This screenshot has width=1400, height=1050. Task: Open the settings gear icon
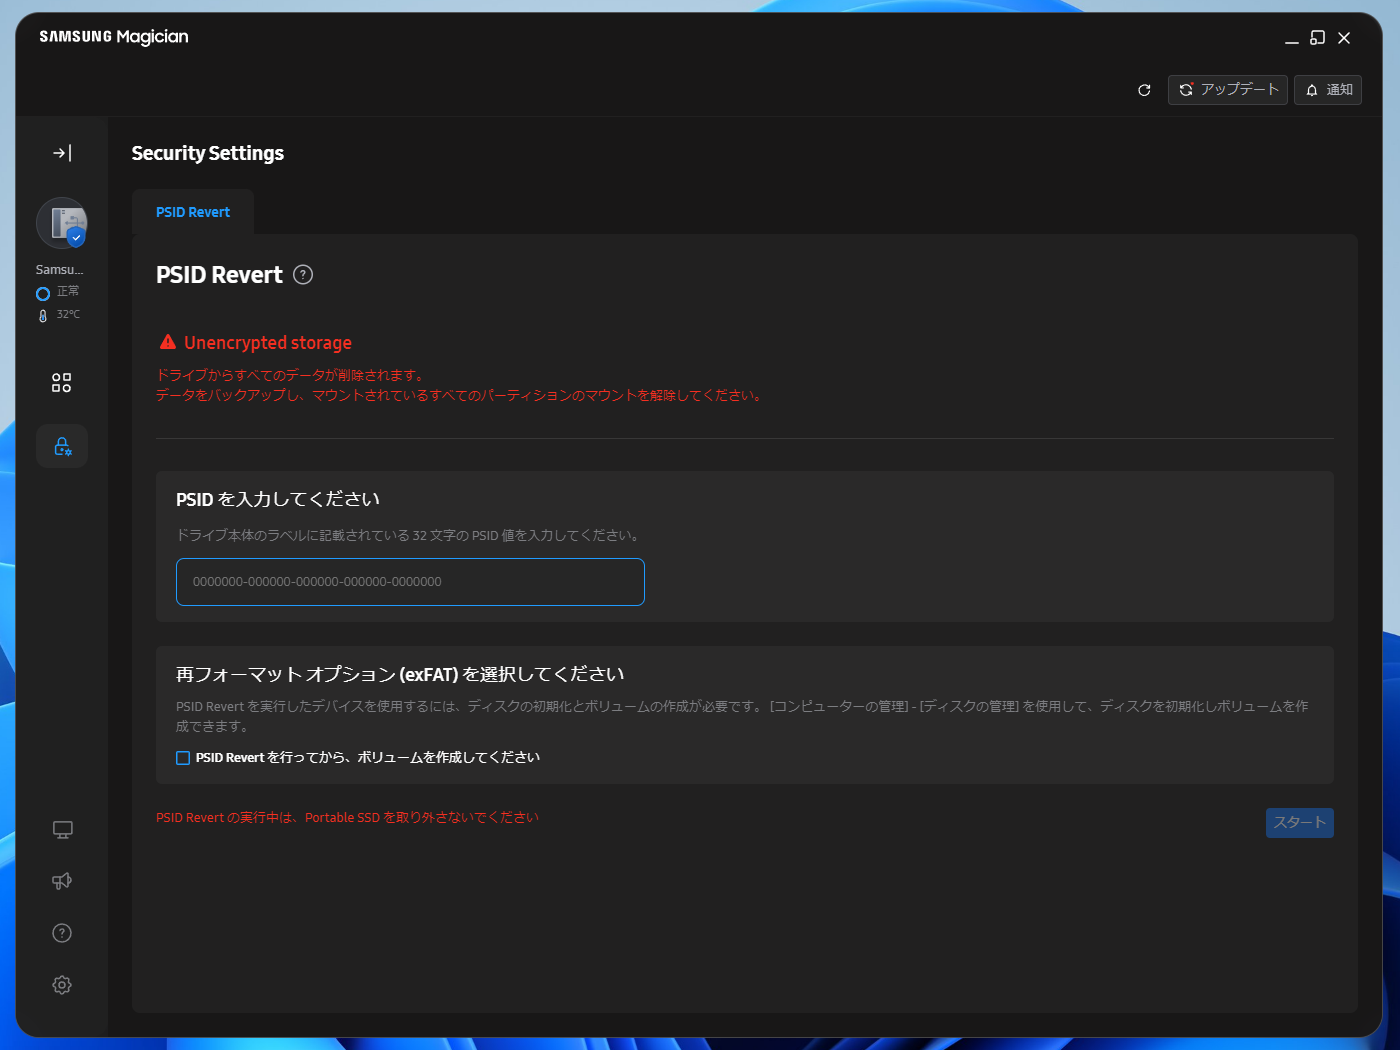pos(62,985)
